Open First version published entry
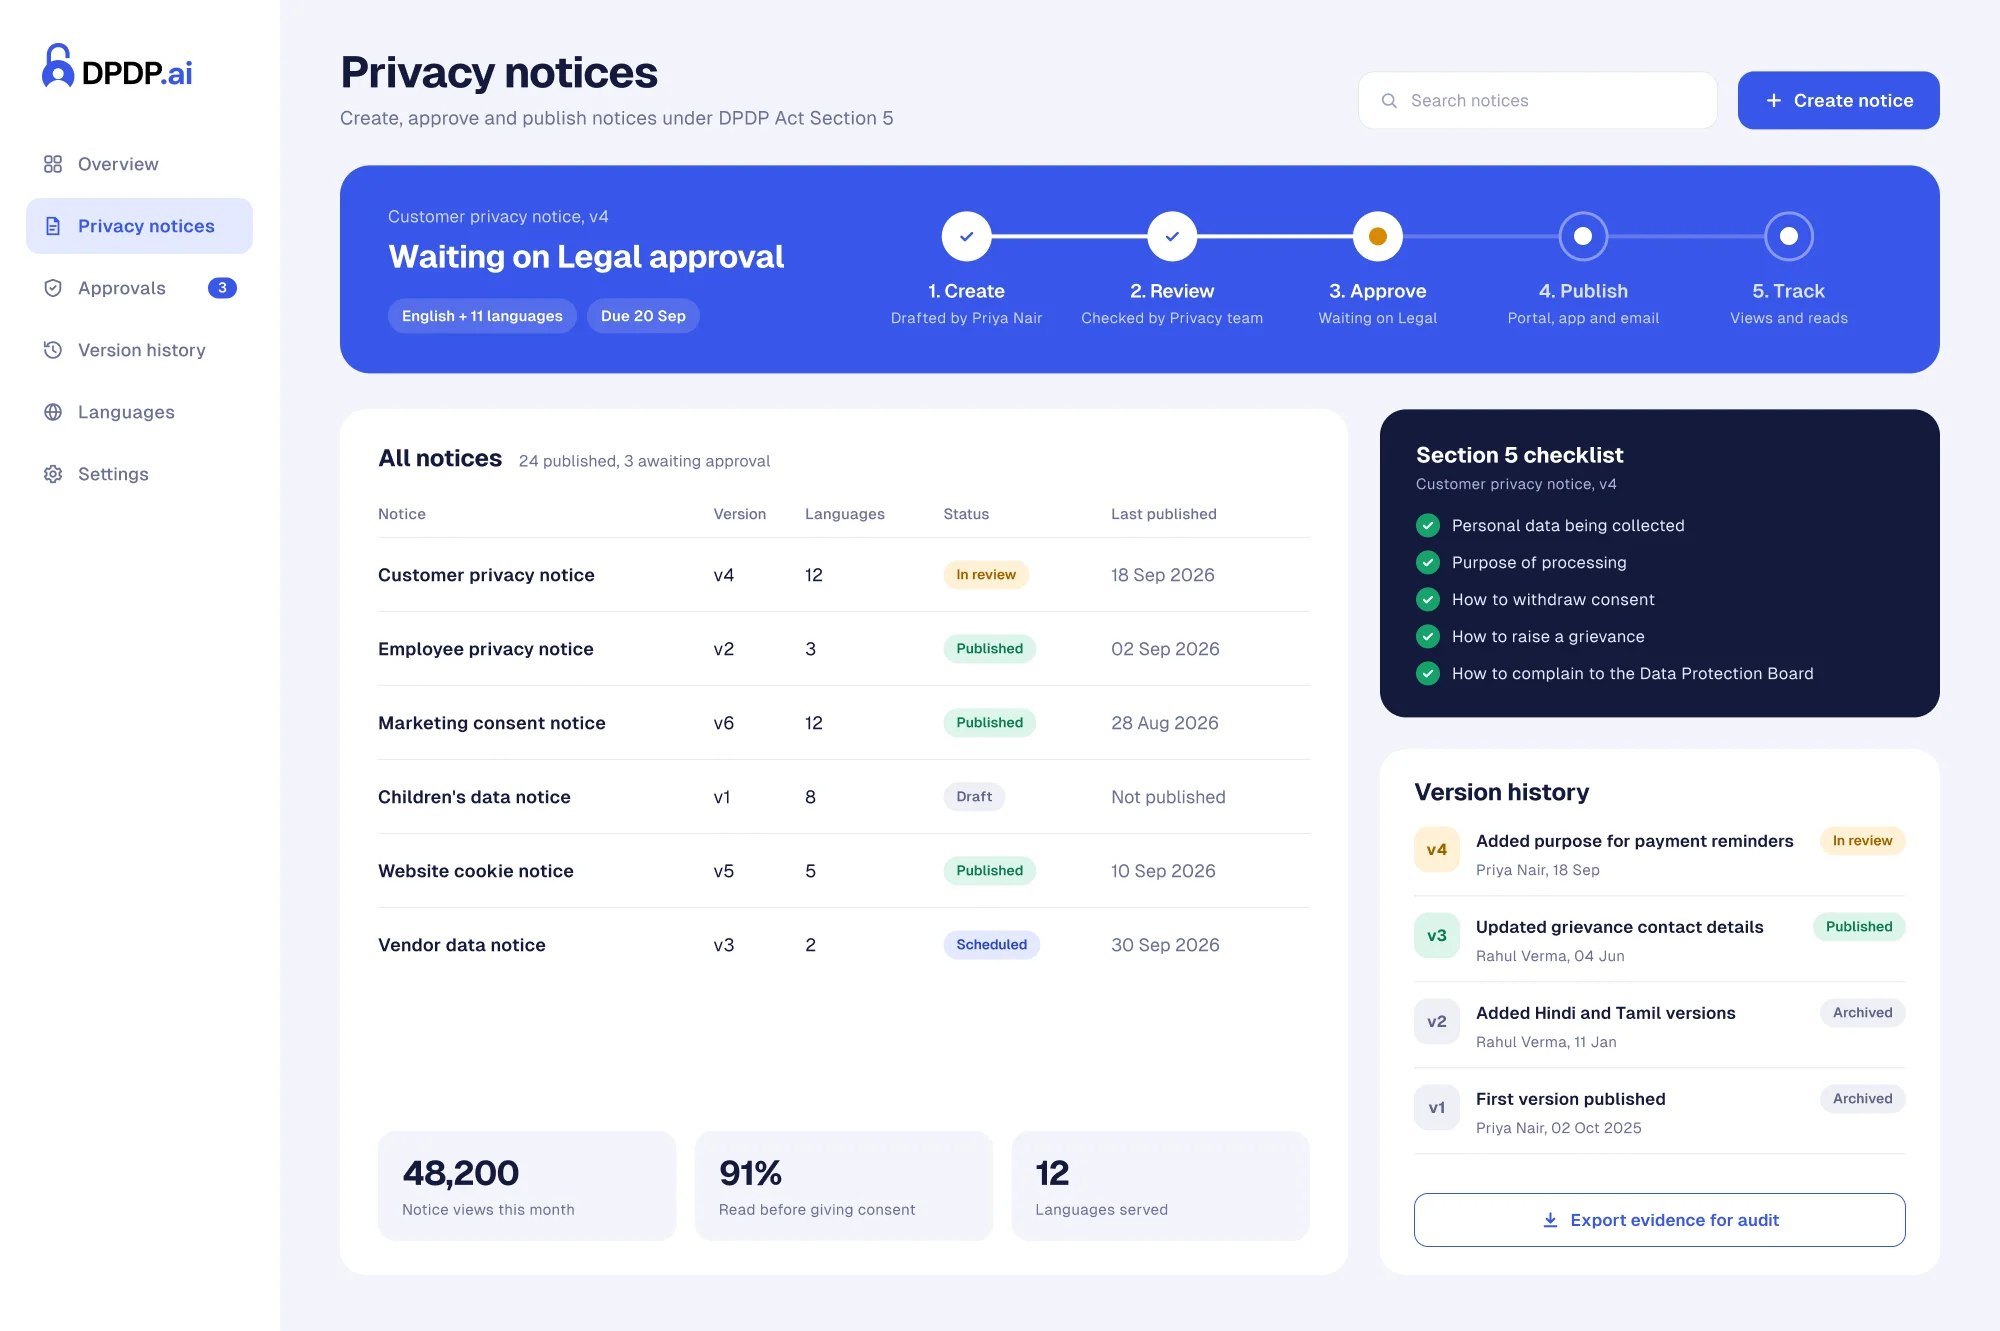 (x=1659, y=1112)
